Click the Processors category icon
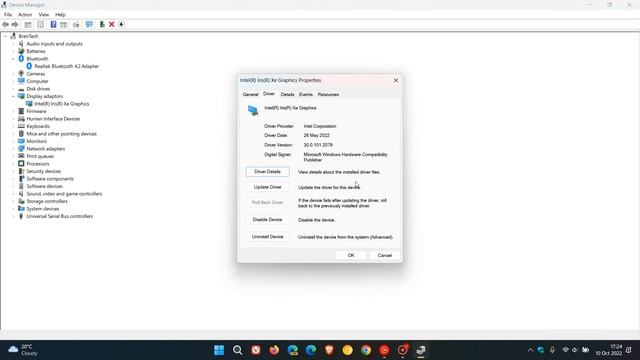This screenshot has height=360, width=640. coord(21,164)
